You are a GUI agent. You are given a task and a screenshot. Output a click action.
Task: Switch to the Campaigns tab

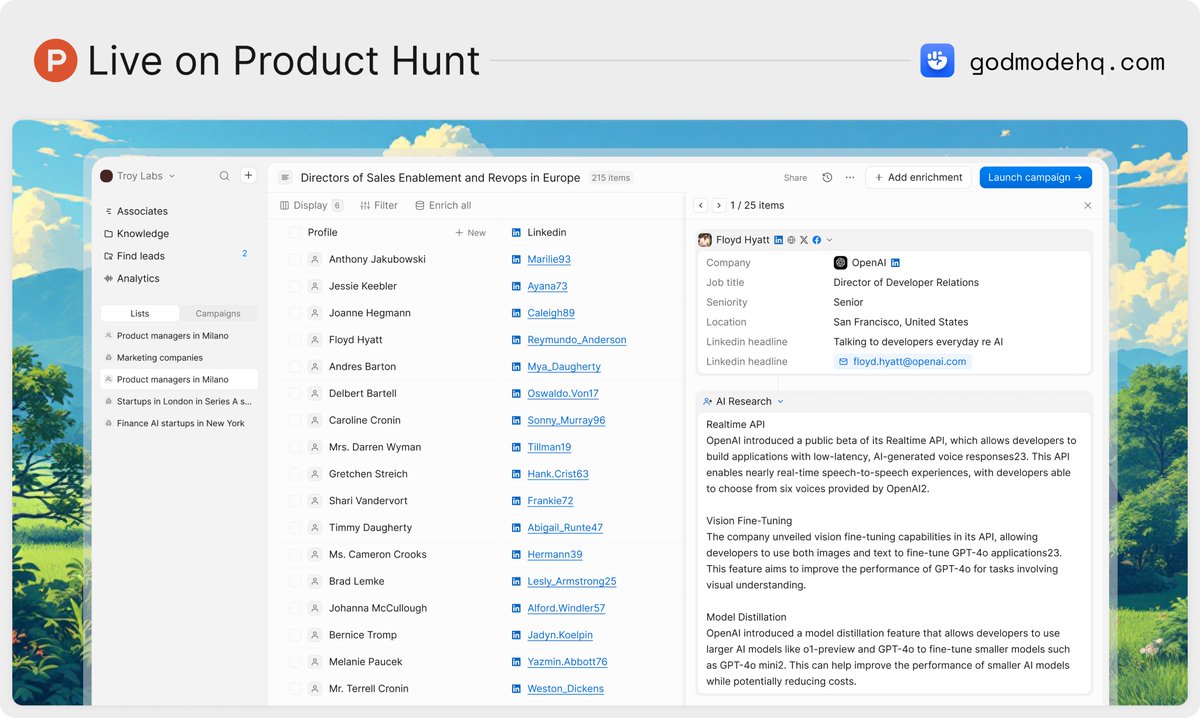[x=218, y=313]
